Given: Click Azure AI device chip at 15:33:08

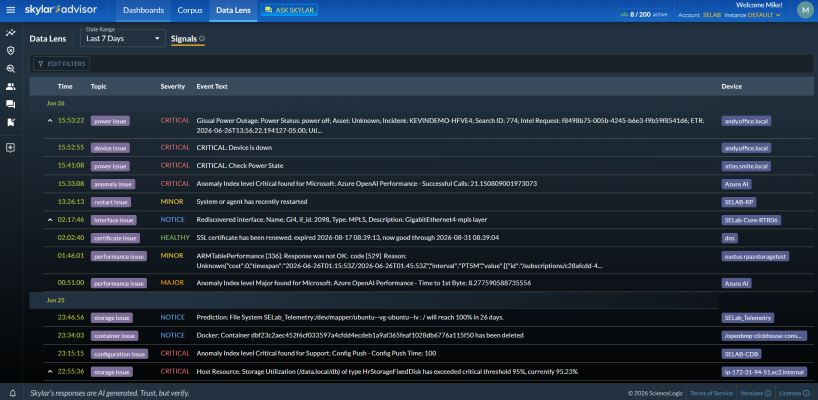Looking at the screenshot, I should click(x=736, y=184).
